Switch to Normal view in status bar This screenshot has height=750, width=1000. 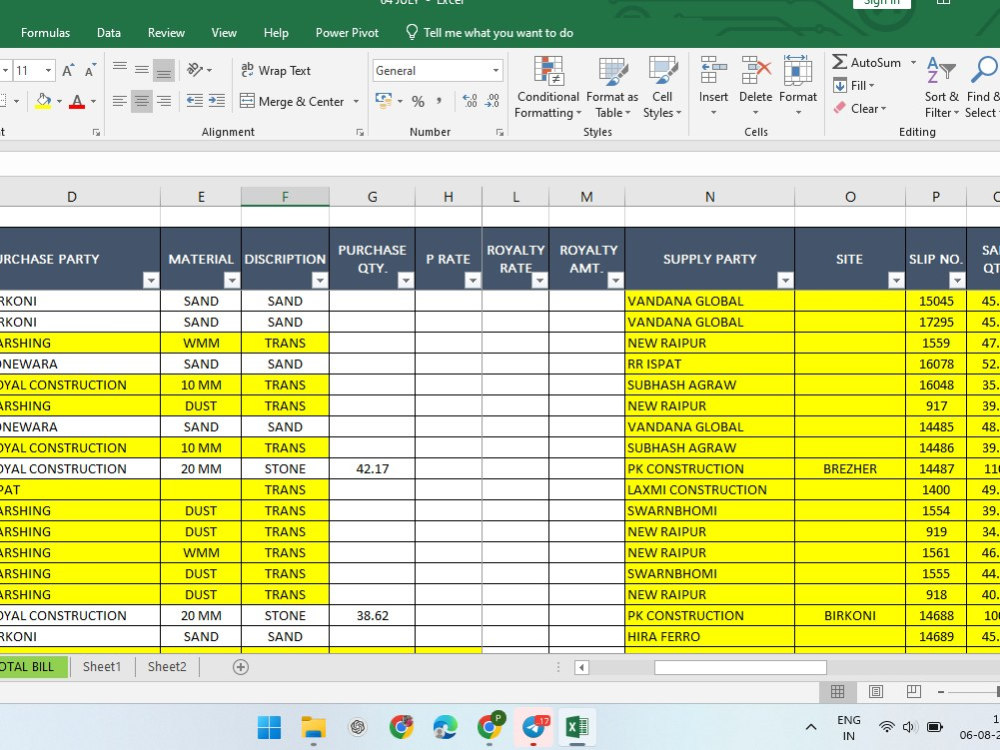[837, 691]
